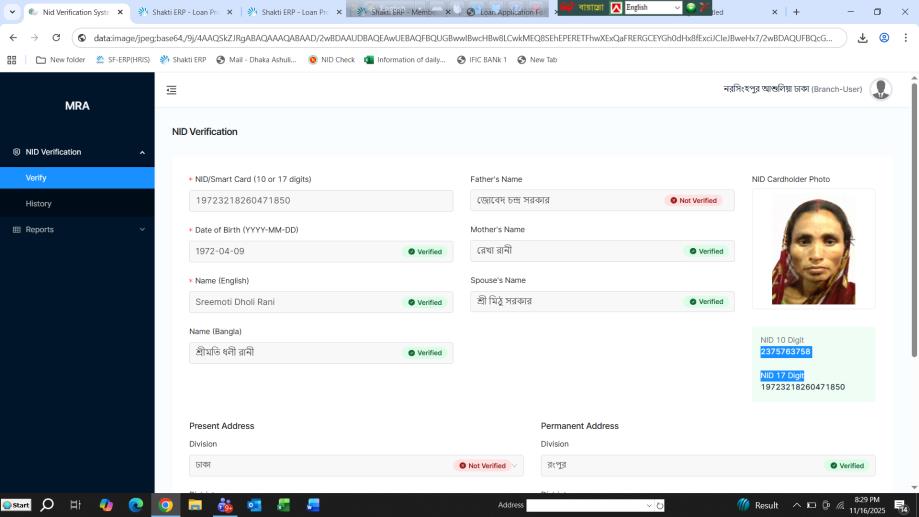Image resolution: width=919 pixels, height=517 pixels.
Task: Open the user profile avatar menu
Action: [x=880, y=89]
